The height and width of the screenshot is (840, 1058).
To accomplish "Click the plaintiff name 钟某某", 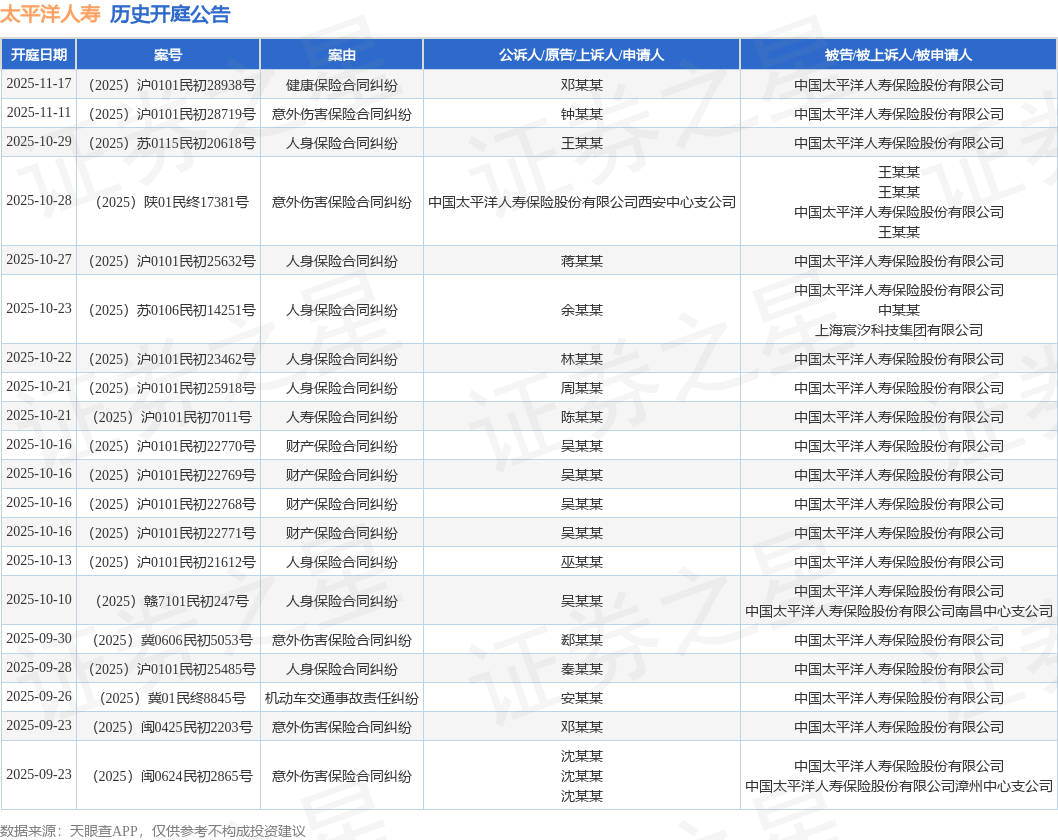I will tap(582, 114).
